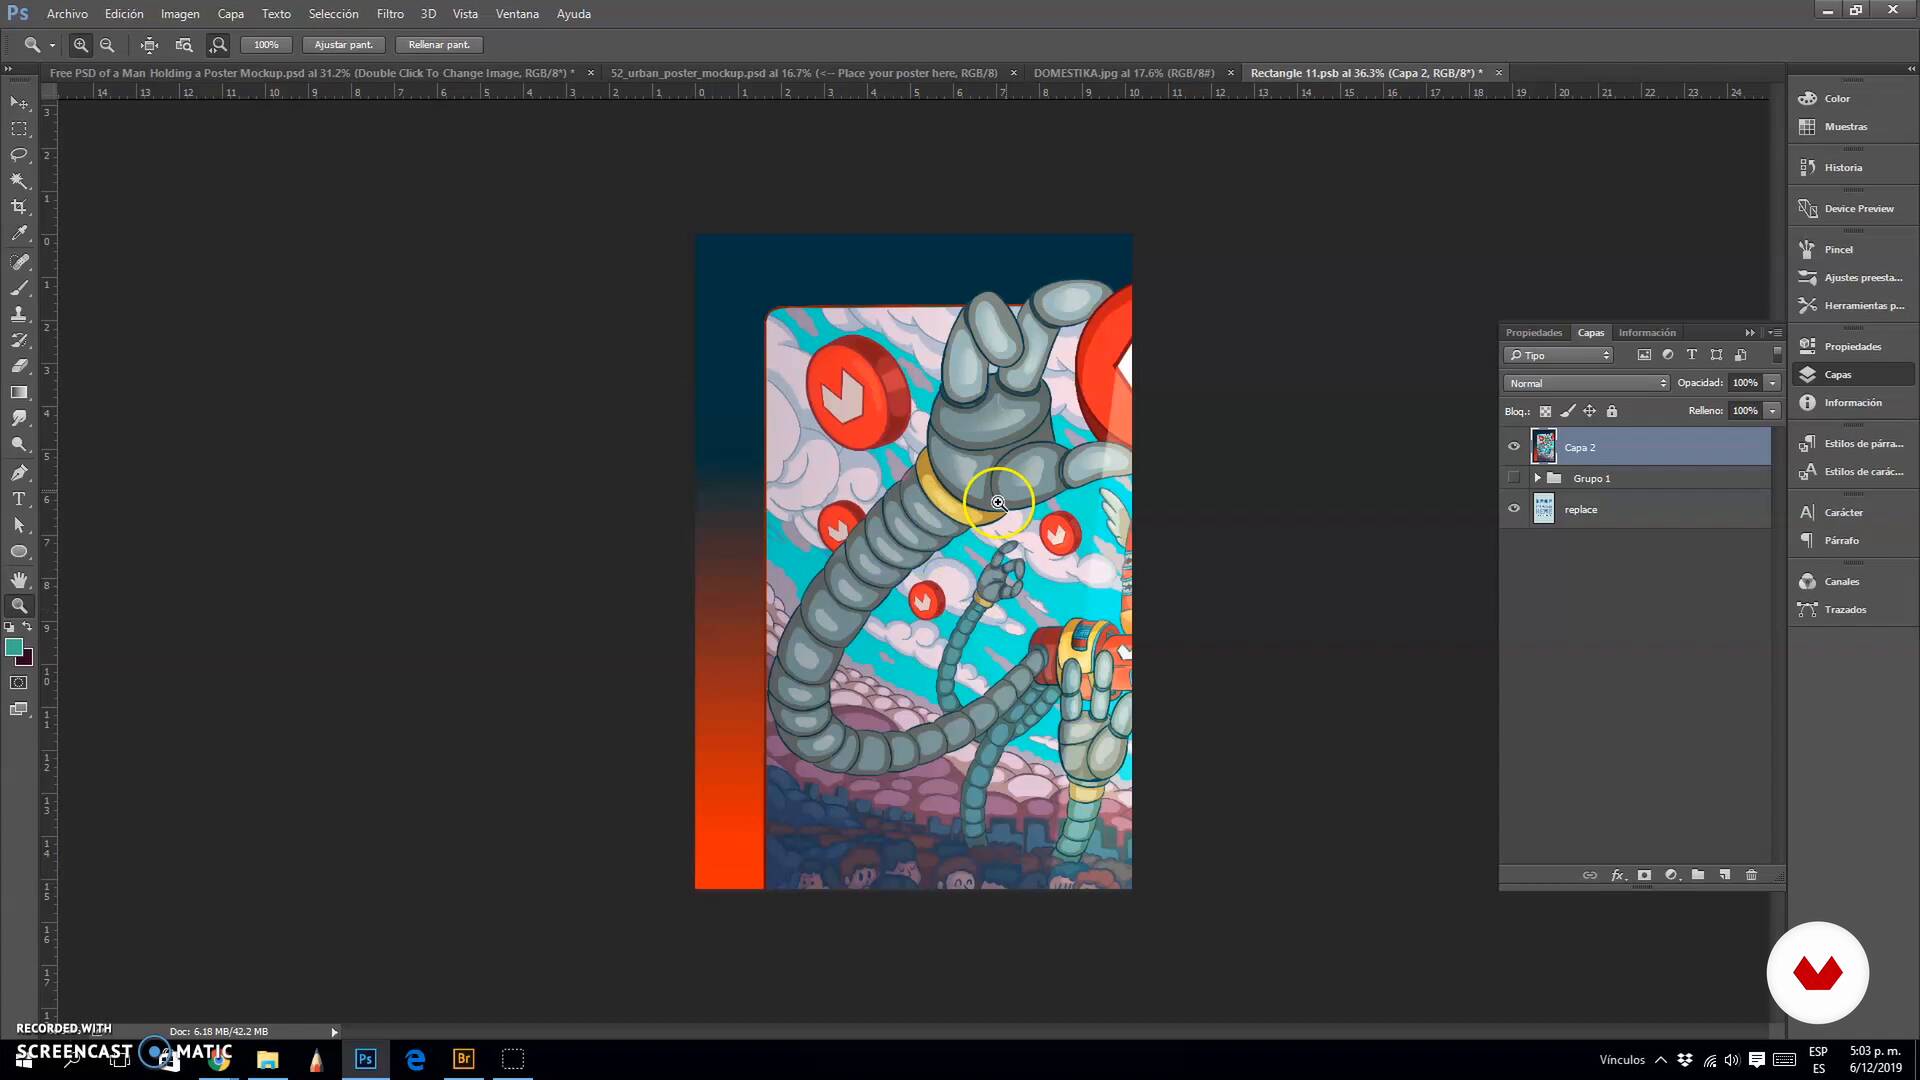Open the Relleno slider dropdown

tap(1772, 411)
